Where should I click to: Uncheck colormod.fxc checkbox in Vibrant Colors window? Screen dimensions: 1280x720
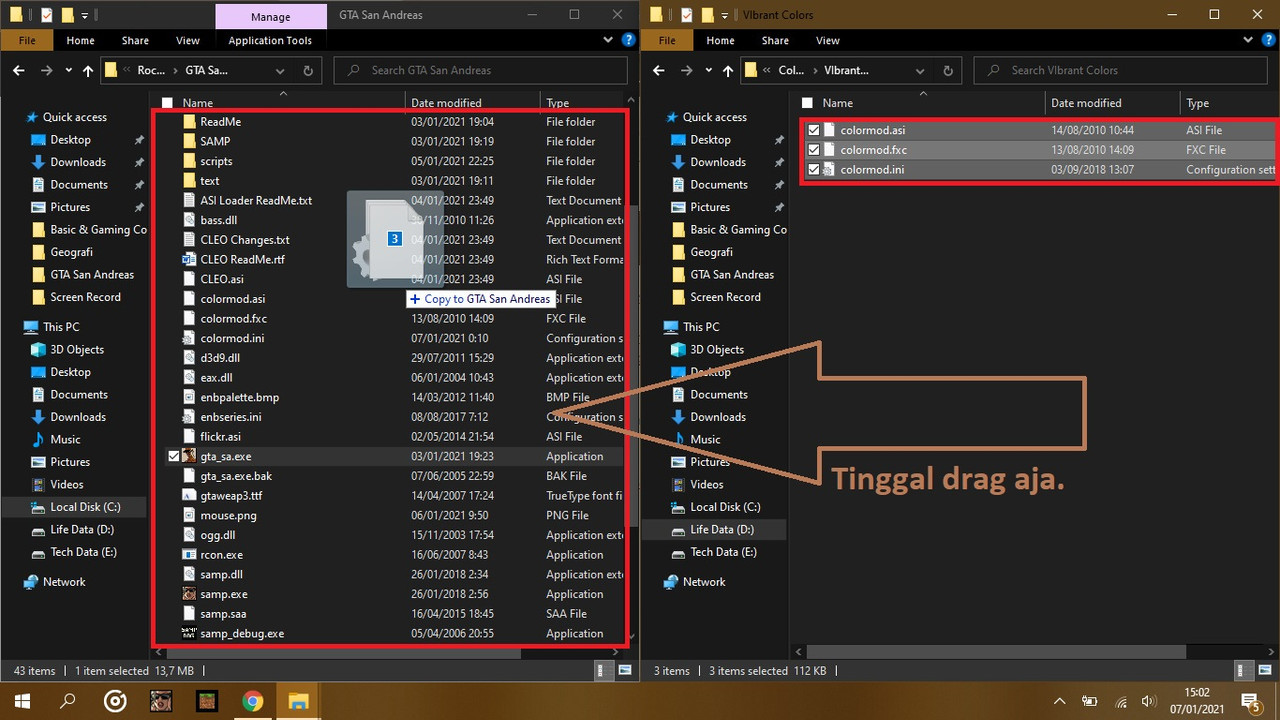[x=814, y=150]
